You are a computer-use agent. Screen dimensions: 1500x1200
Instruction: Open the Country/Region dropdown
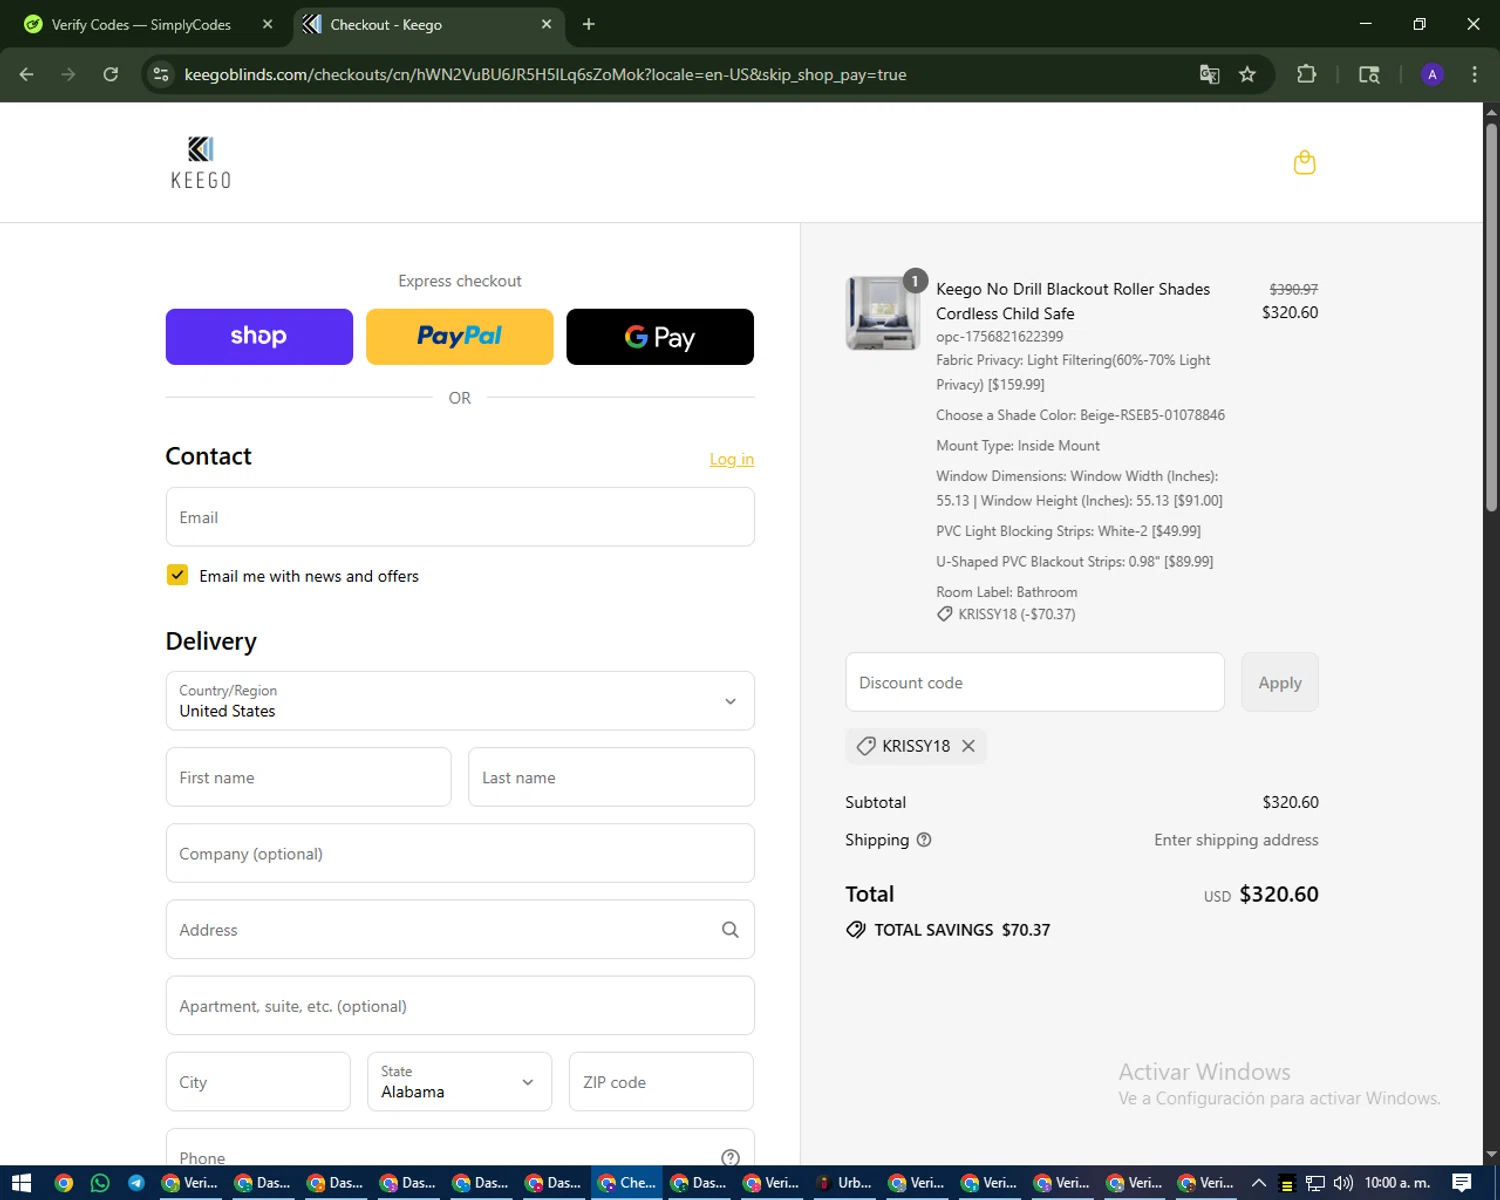click(460, 701)
